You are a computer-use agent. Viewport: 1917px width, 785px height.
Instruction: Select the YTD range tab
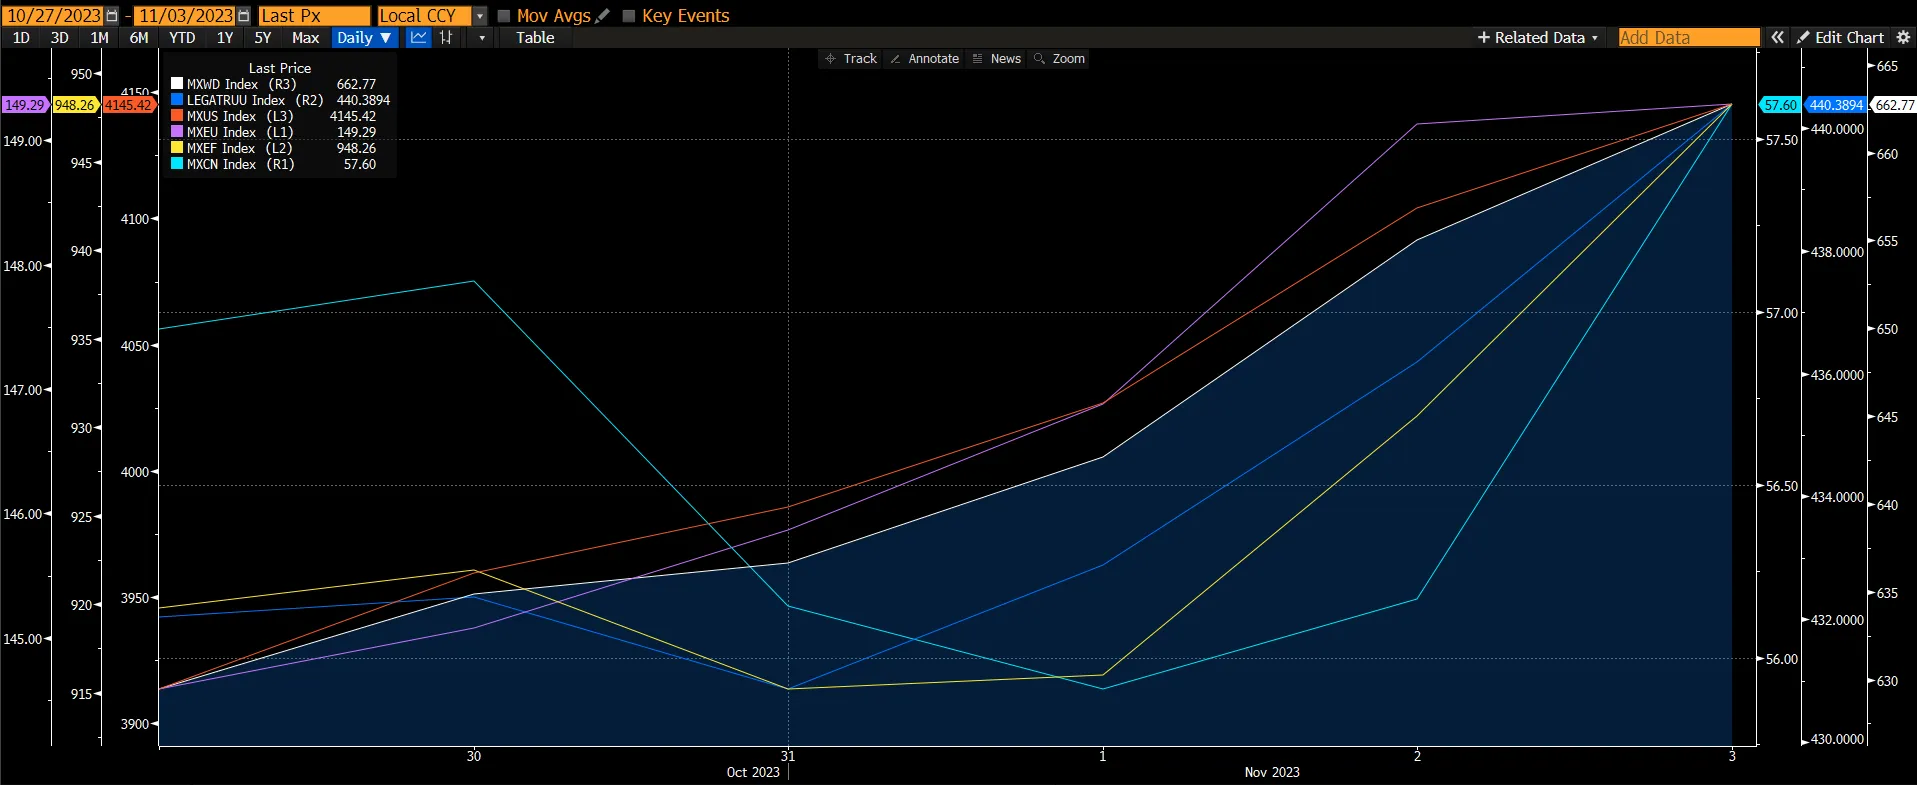[182, 37]
